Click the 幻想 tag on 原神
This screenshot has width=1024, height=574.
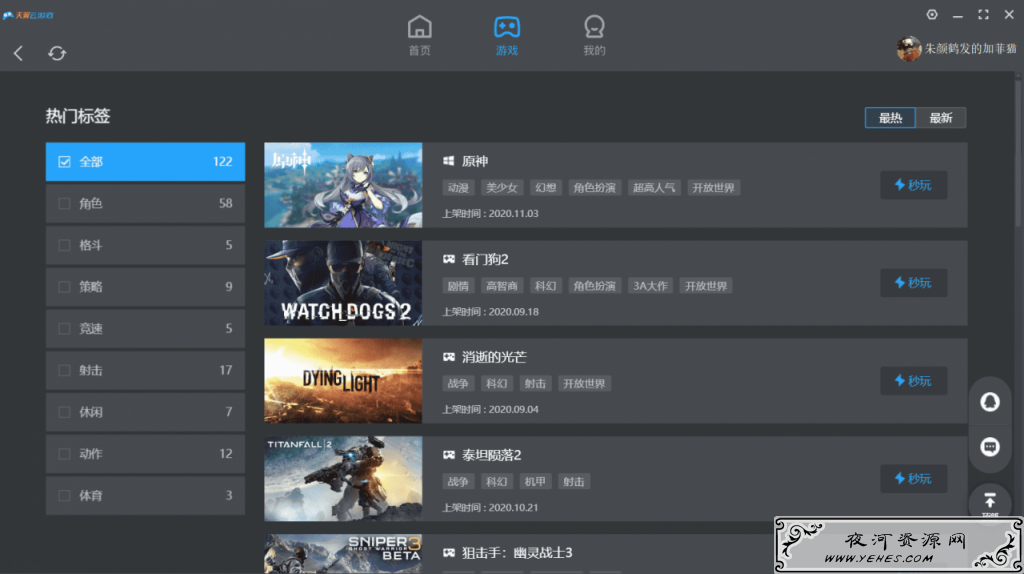click(545, 188)
